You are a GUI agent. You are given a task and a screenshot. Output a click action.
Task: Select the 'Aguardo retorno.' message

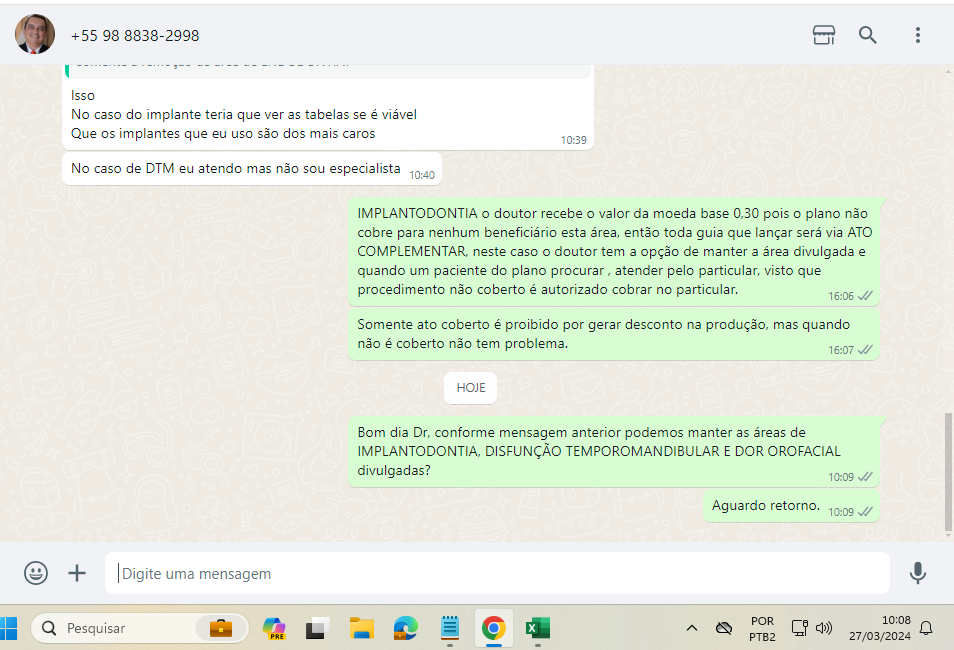792,506
